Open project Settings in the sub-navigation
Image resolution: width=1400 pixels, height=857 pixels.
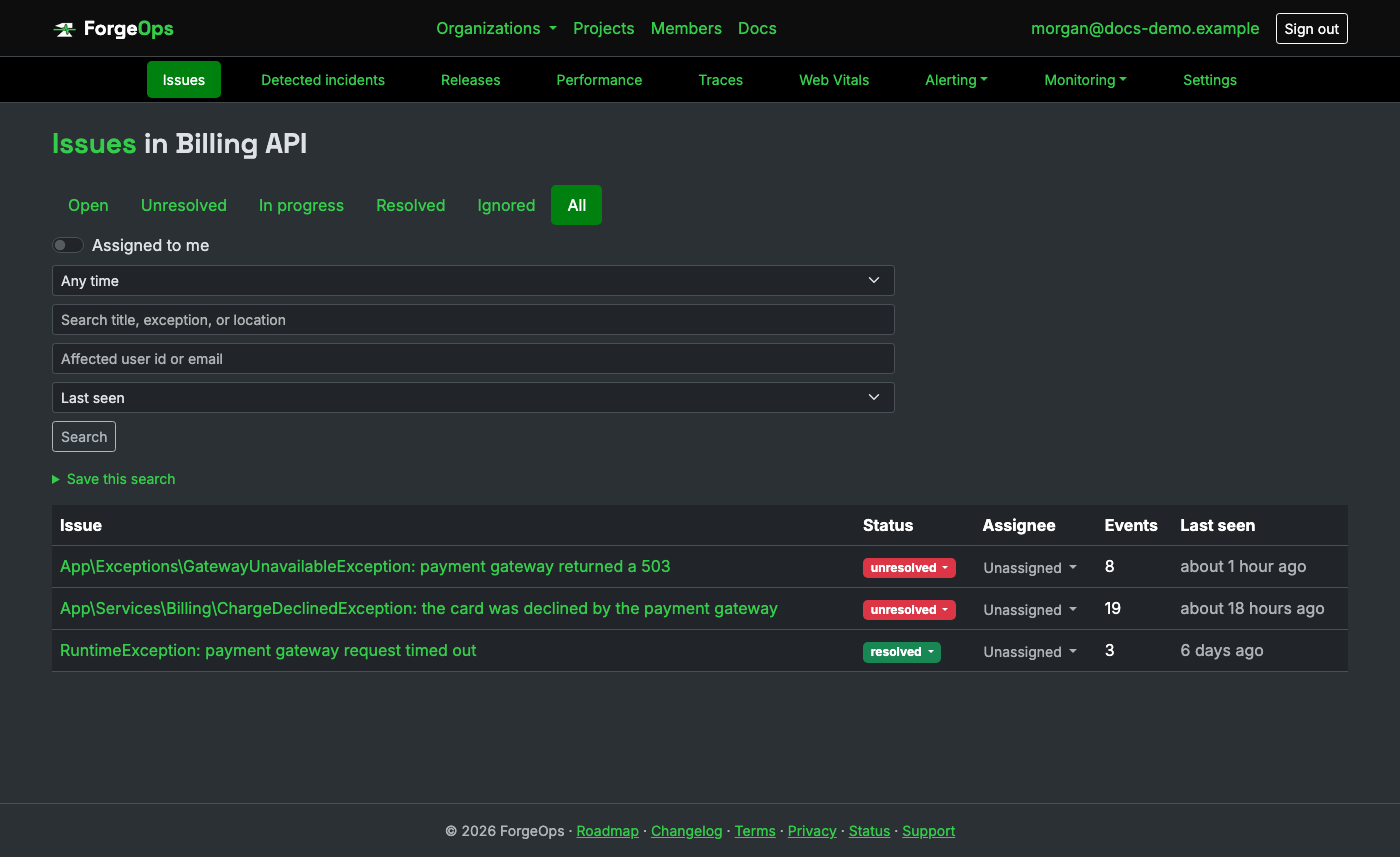coord(1210,80)
